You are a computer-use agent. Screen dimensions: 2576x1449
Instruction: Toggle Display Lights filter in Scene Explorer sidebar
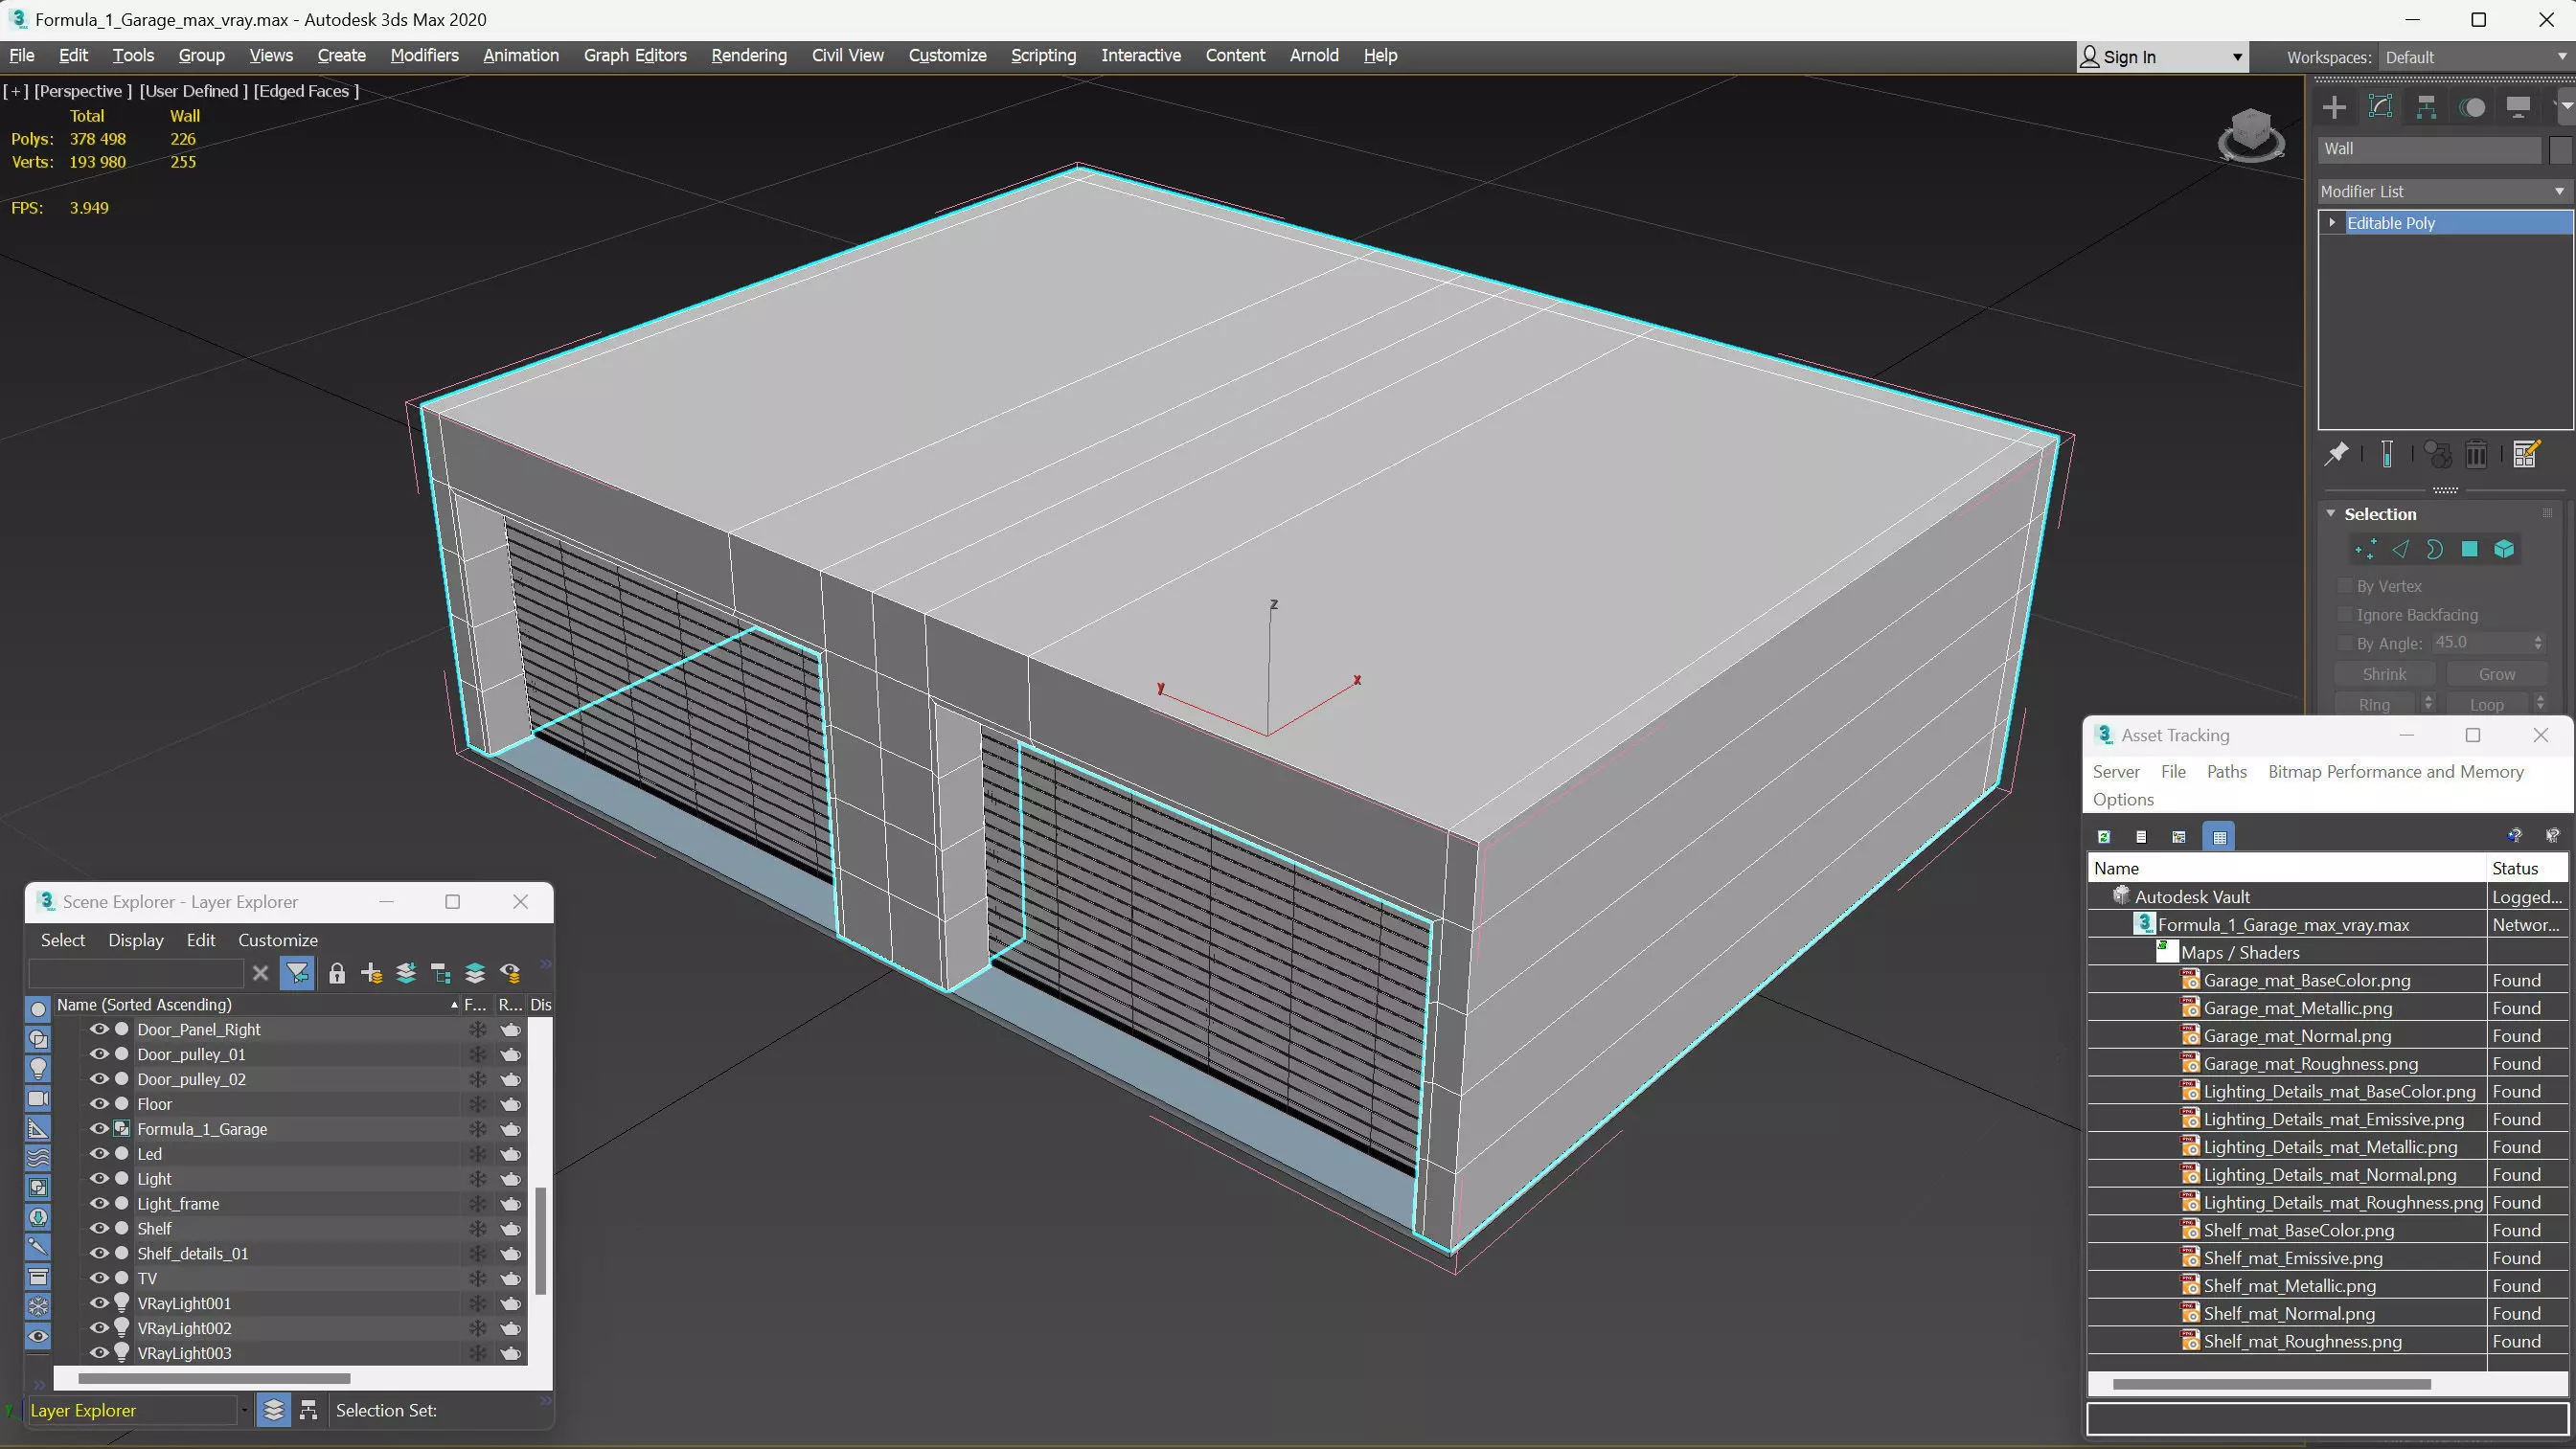click(38, 1068)
